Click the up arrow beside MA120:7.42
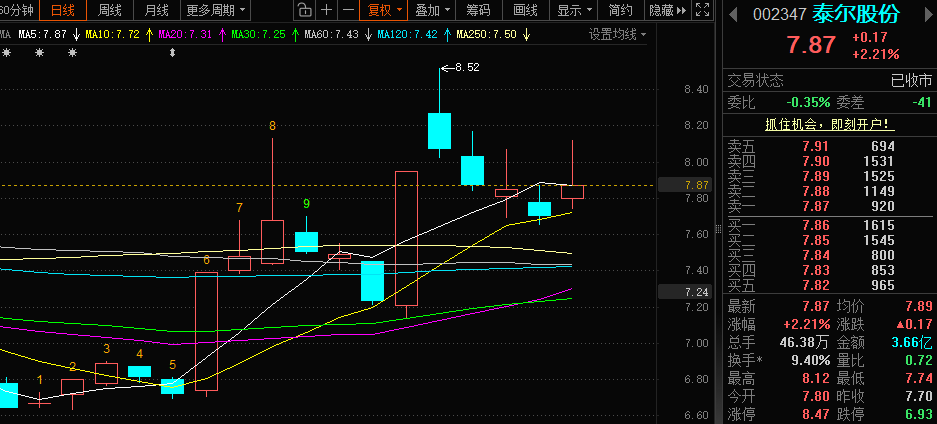This screenshot has width=937, height=424. tap(447, 35)
